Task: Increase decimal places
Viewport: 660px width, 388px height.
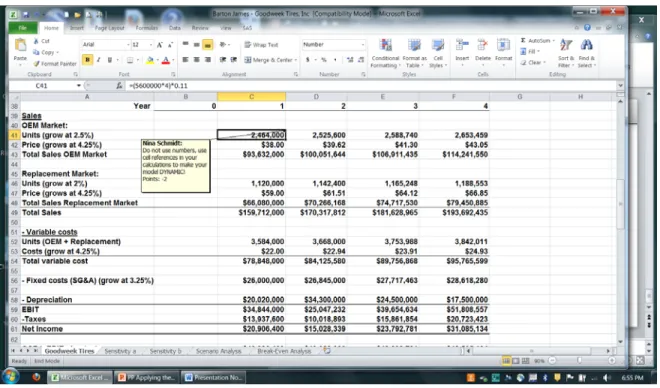Action: click(x=350, y=60)
